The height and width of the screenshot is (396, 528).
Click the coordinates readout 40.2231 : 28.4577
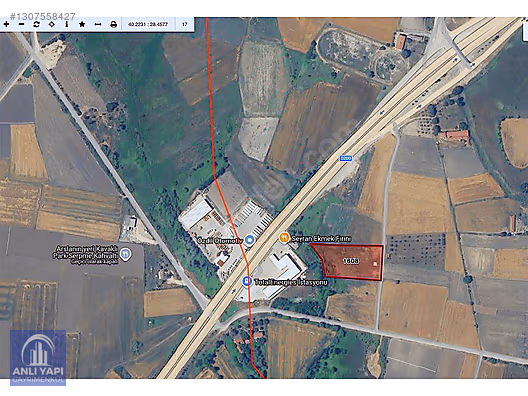(148, 24)
